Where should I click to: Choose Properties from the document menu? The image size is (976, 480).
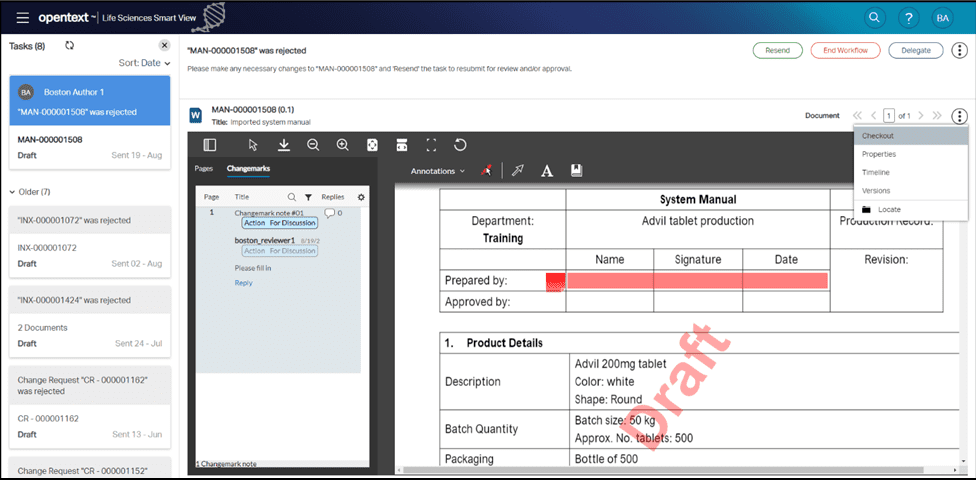911,154
